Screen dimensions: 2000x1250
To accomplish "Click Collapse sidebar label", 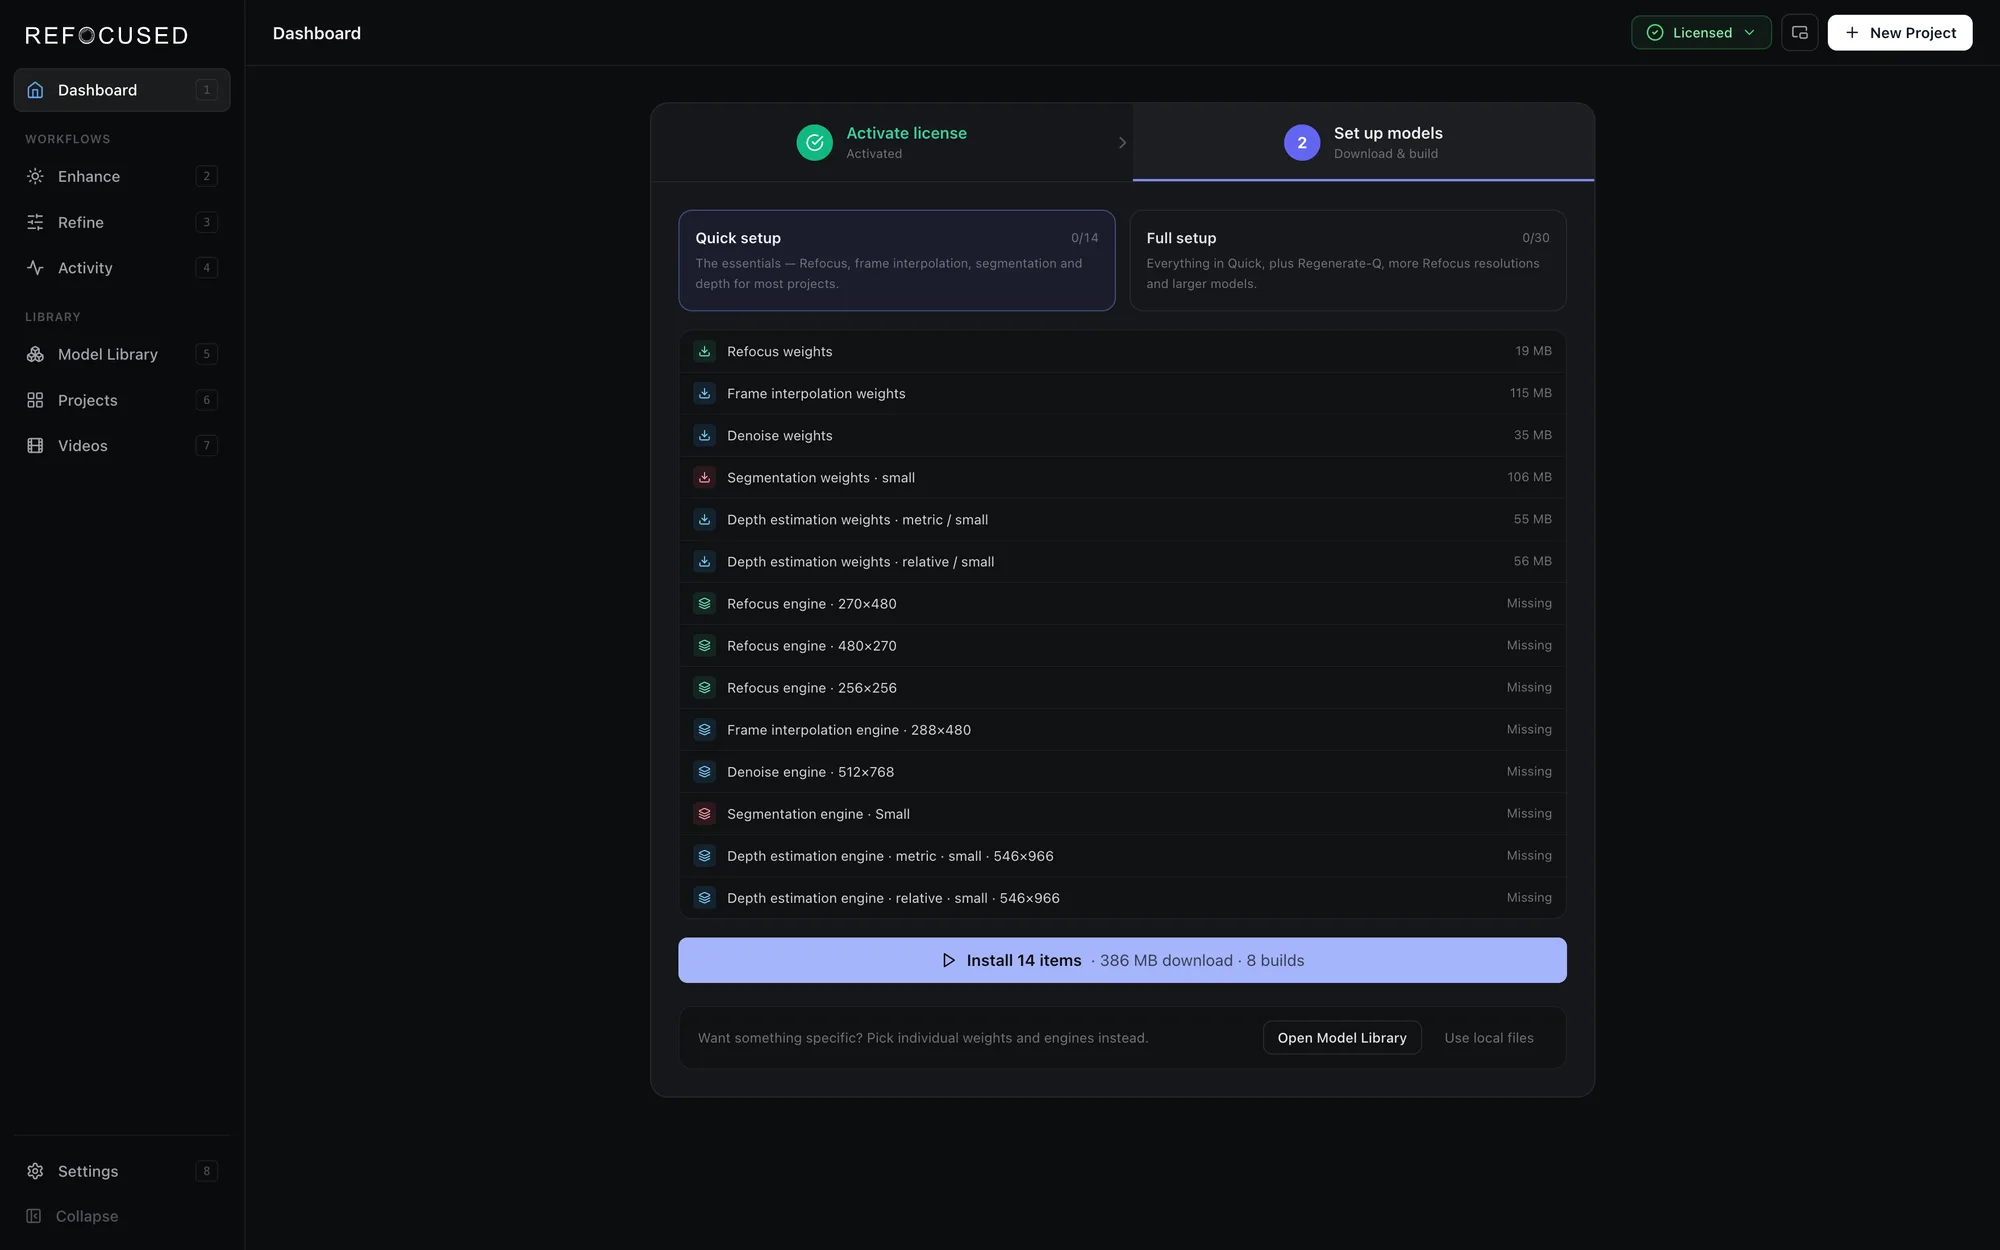I will (87, 1216).
